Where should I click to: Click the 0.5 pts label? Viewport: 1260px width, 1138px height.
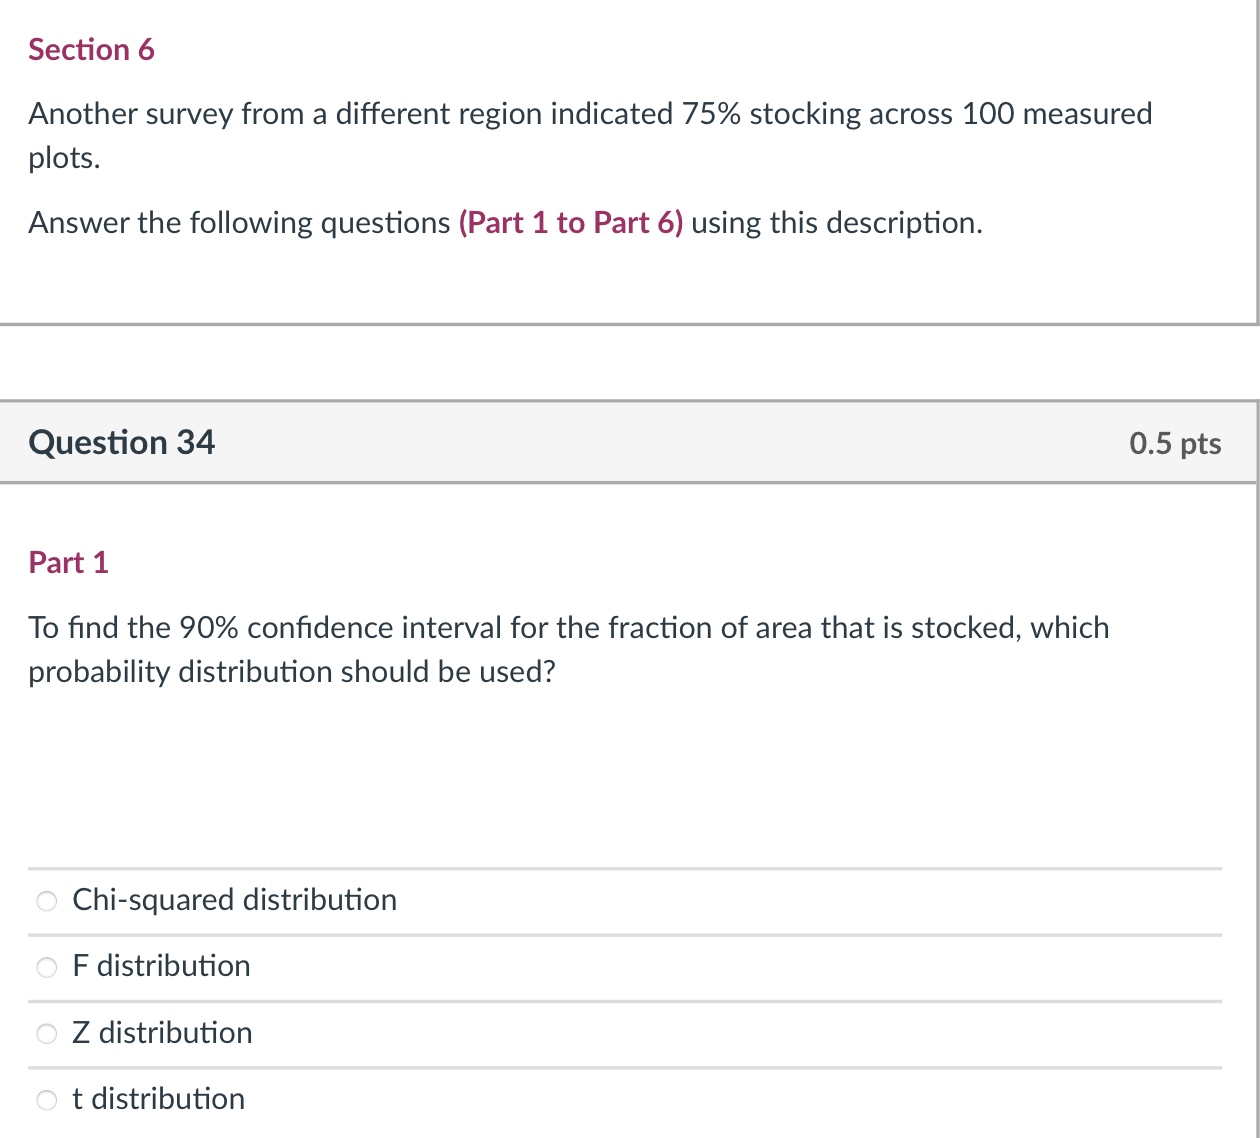(1176, 443)
